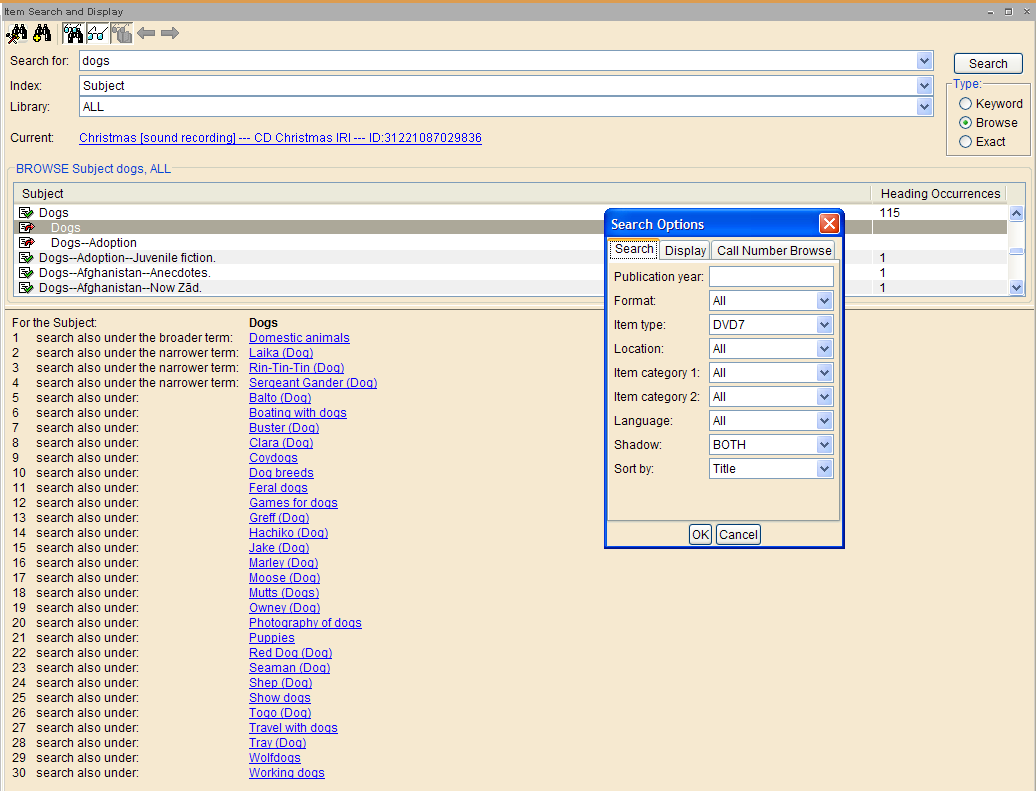The height and width of the screenshot is (791, 1036).
Task: Click the Publication year input field
Action: (771, 277)
